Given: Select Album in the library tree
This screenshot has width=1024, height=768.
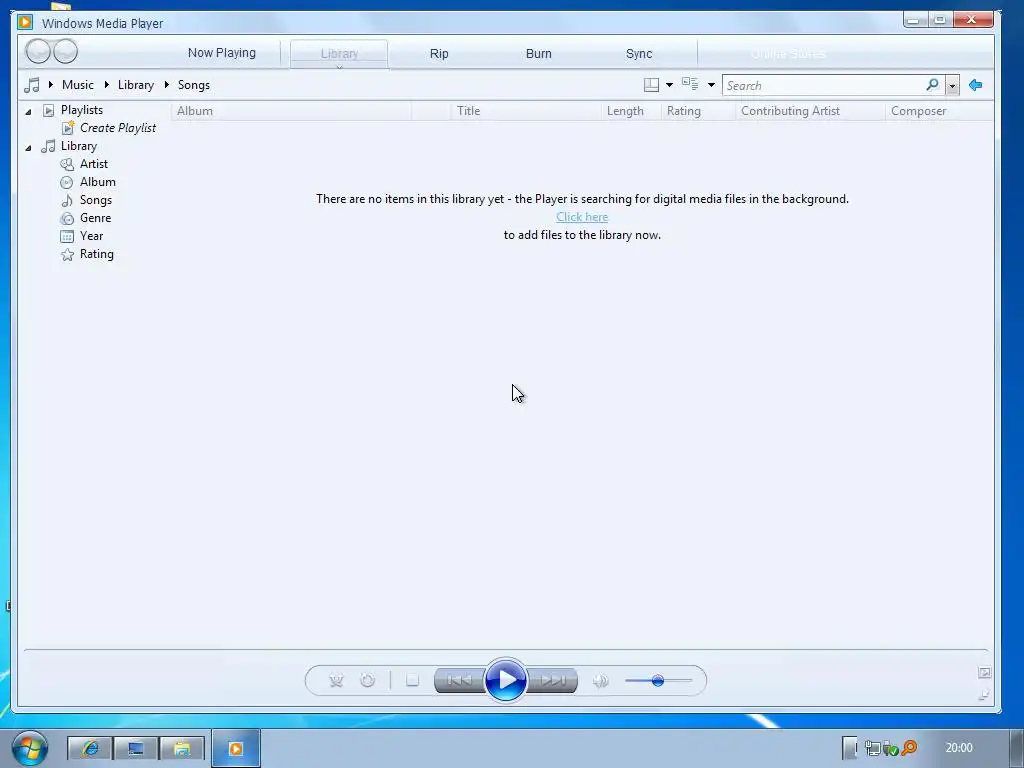Looking at the screenshot, I should (x=97, y=182).
